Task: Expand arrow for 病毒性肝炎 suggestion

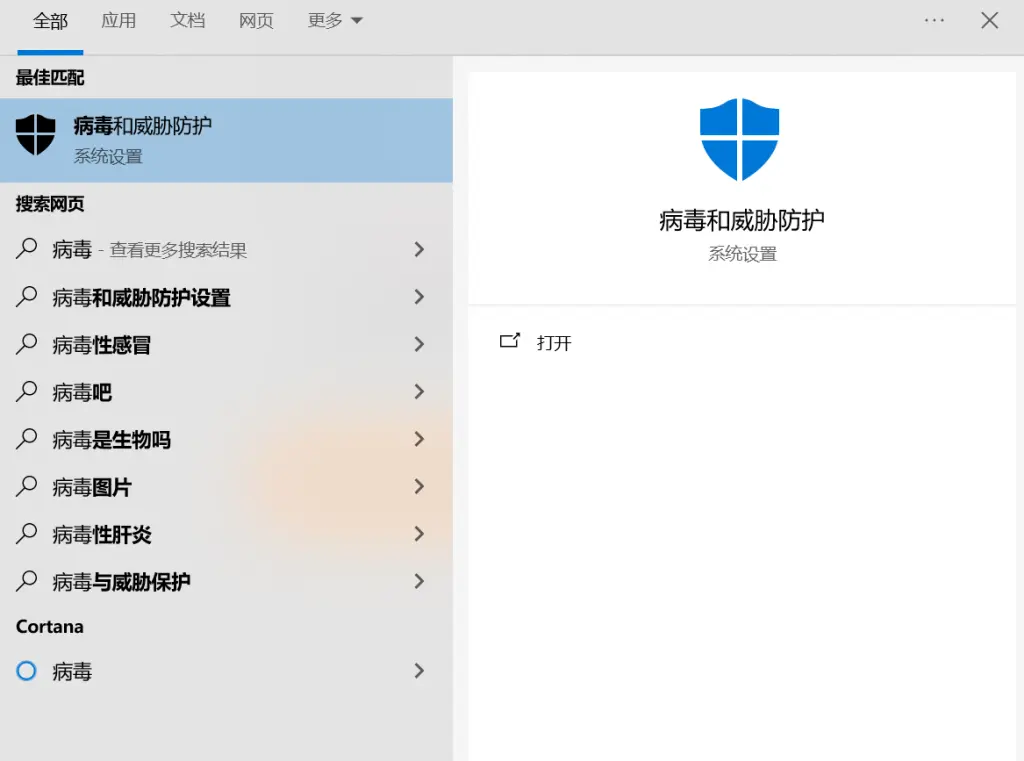Action: (x=419, y=534)
